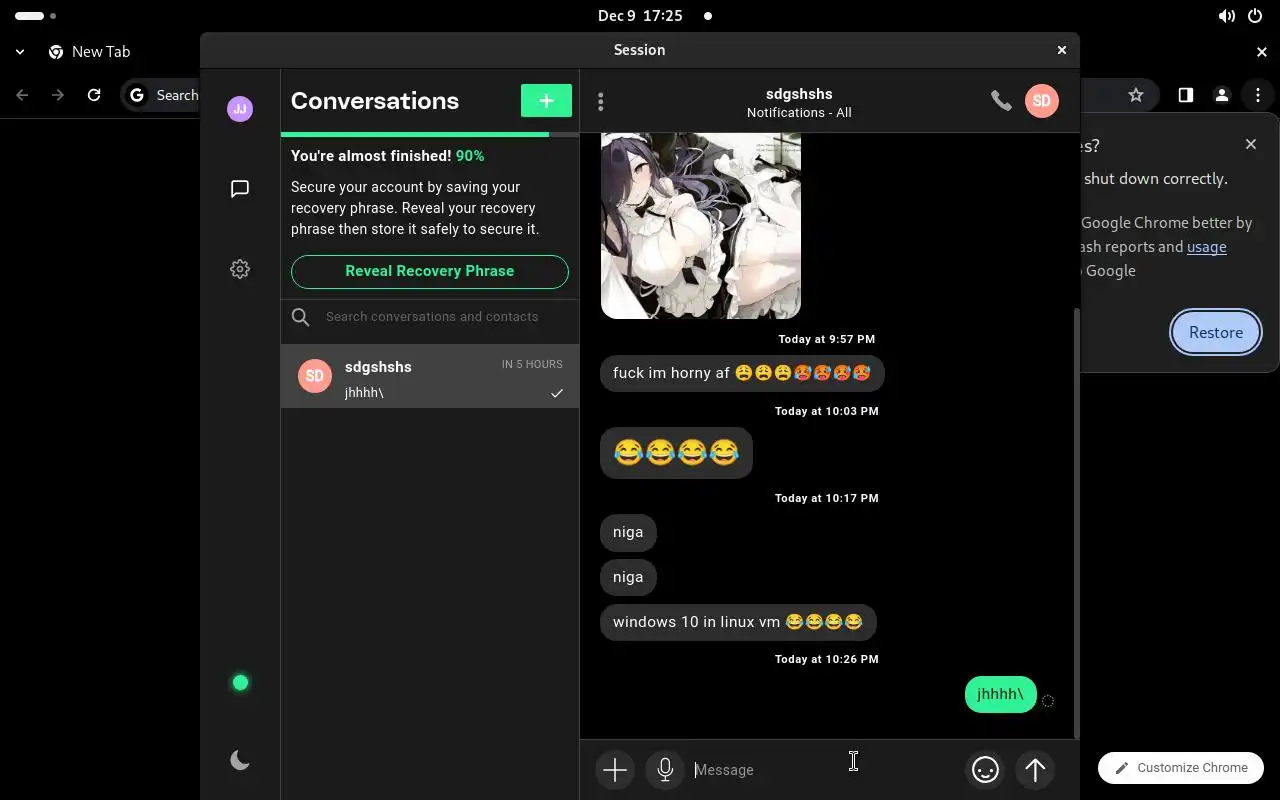This screenshot has width=1280, height=800.
Task: Click the search magnifier icon
Action: (300, 317)
